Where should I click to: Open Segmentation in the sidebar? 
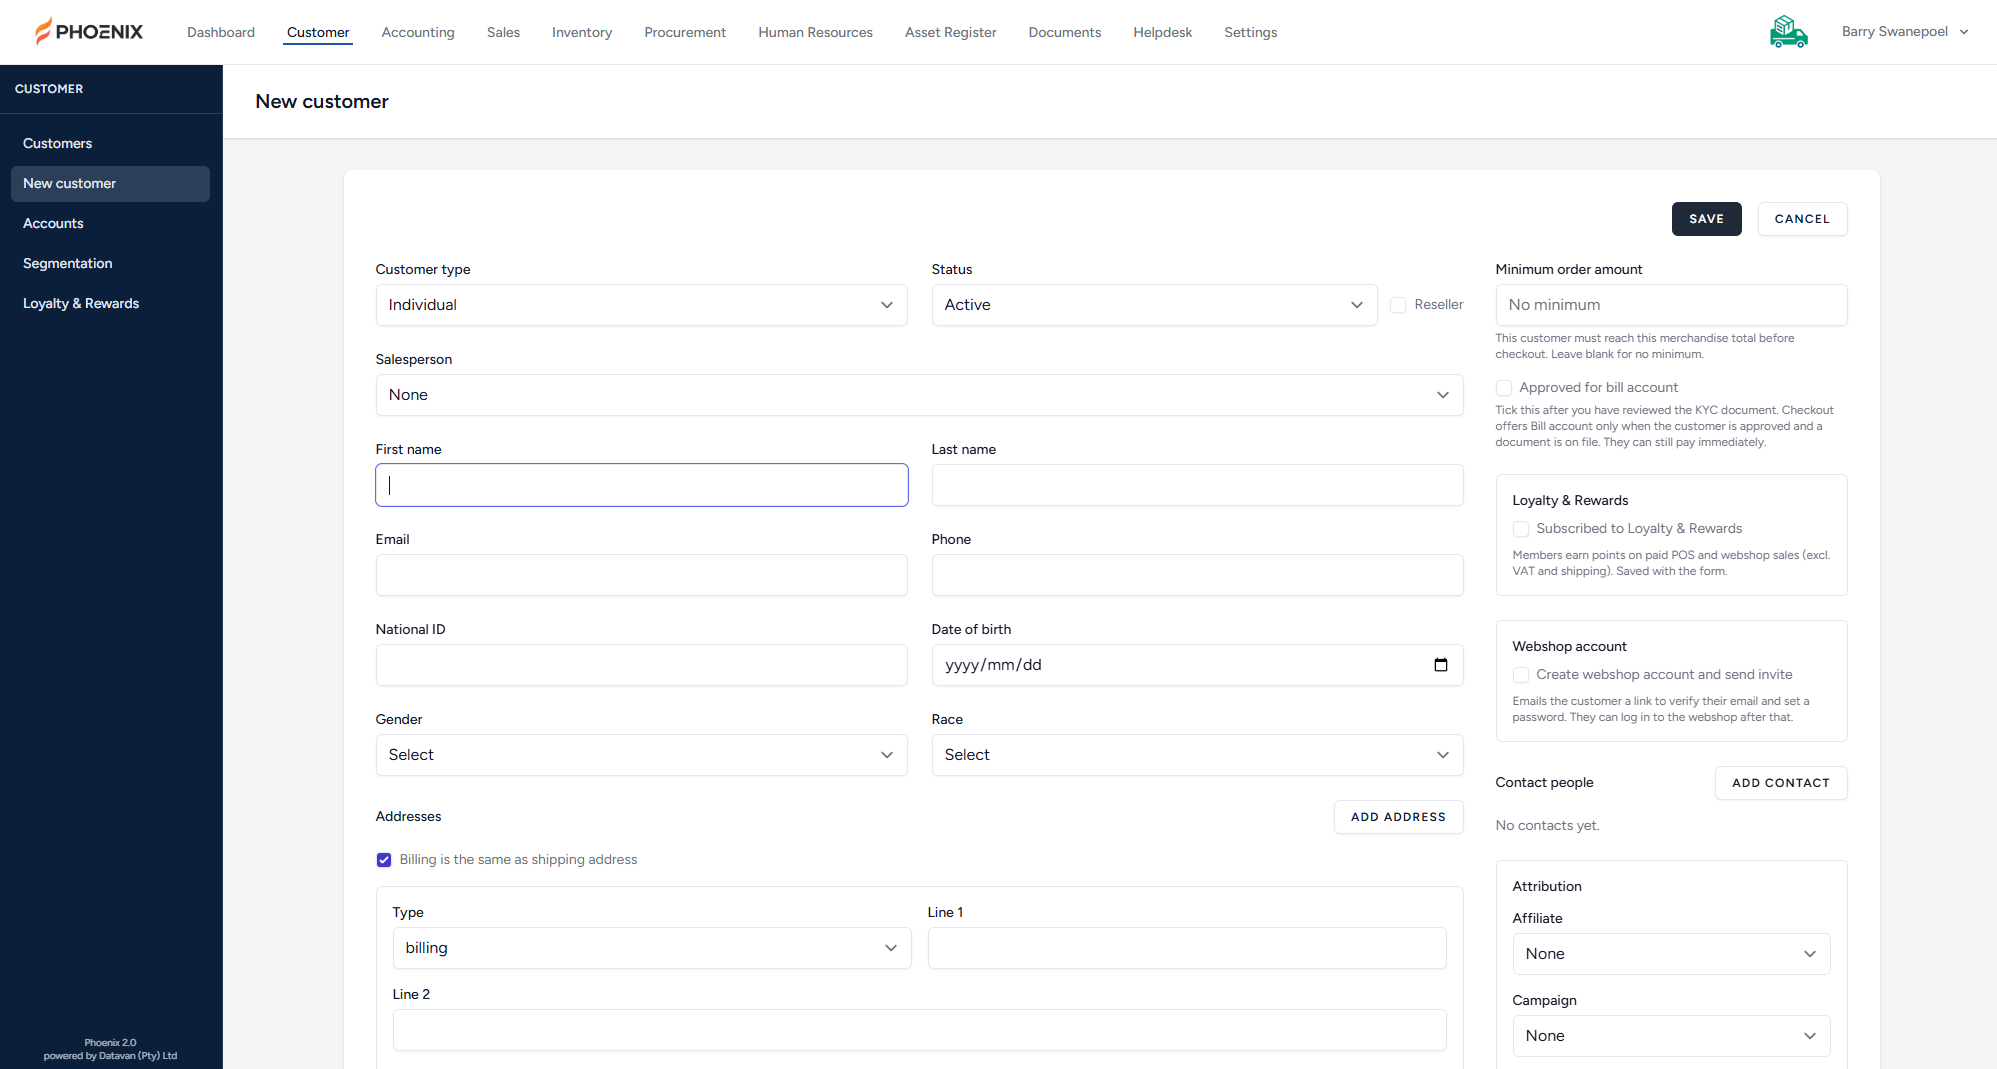(x=110, y=264)
